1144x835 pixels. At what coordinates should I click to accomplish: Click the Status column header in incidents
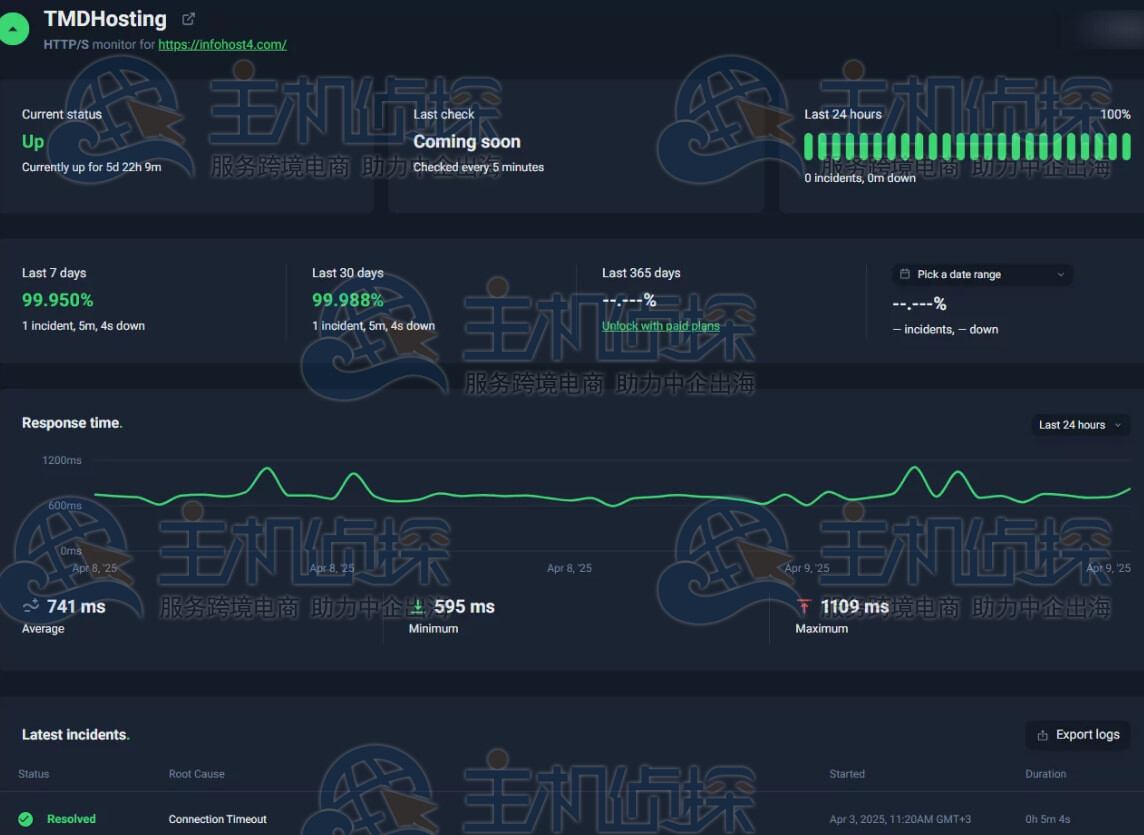[33, 774]
